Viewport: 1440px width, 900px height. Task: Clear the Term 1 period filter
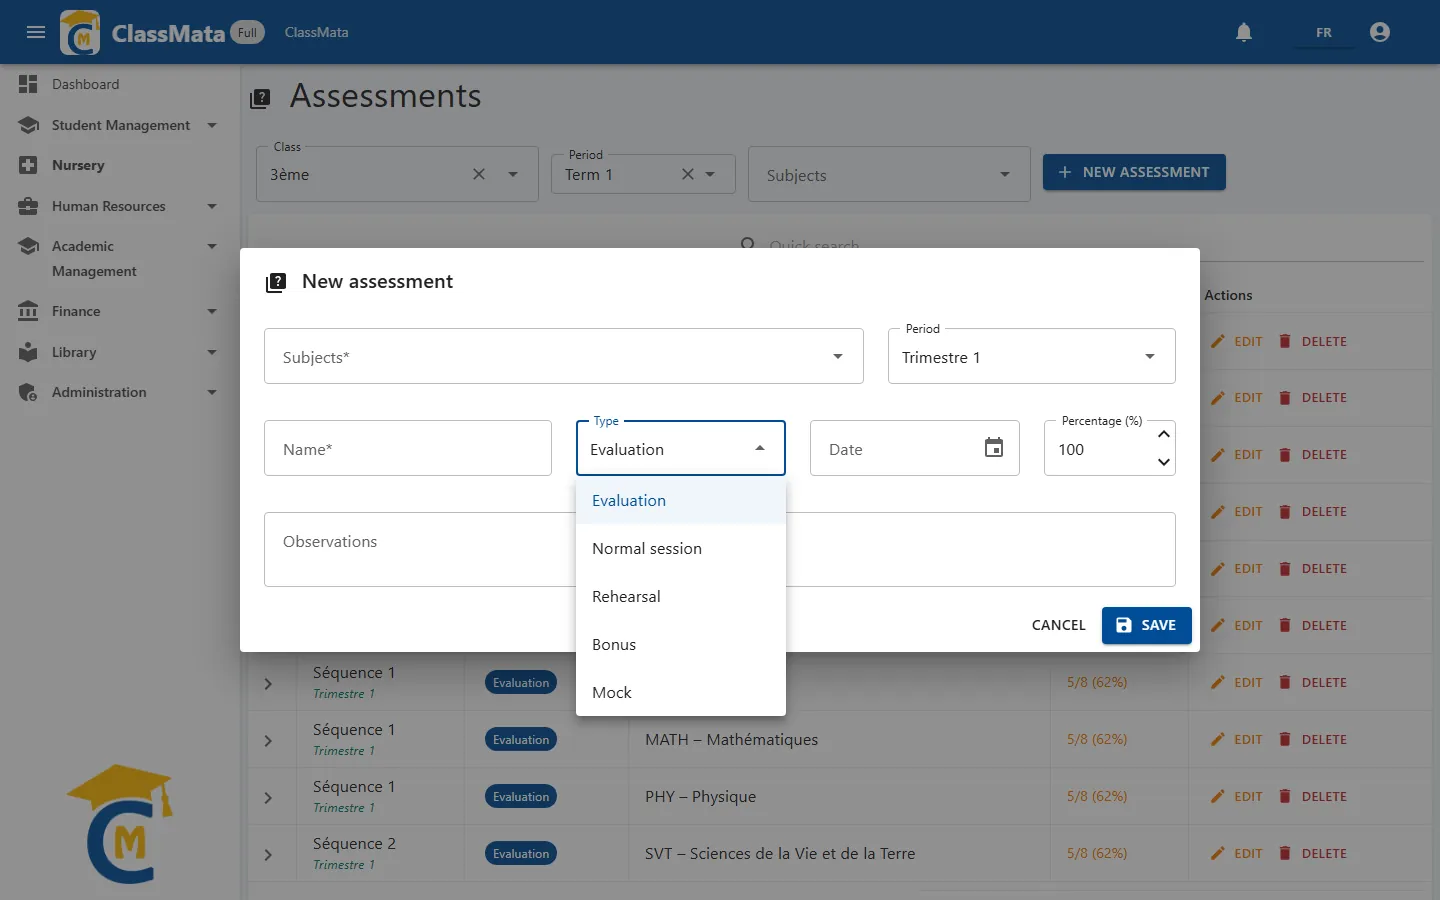[688, 174]
